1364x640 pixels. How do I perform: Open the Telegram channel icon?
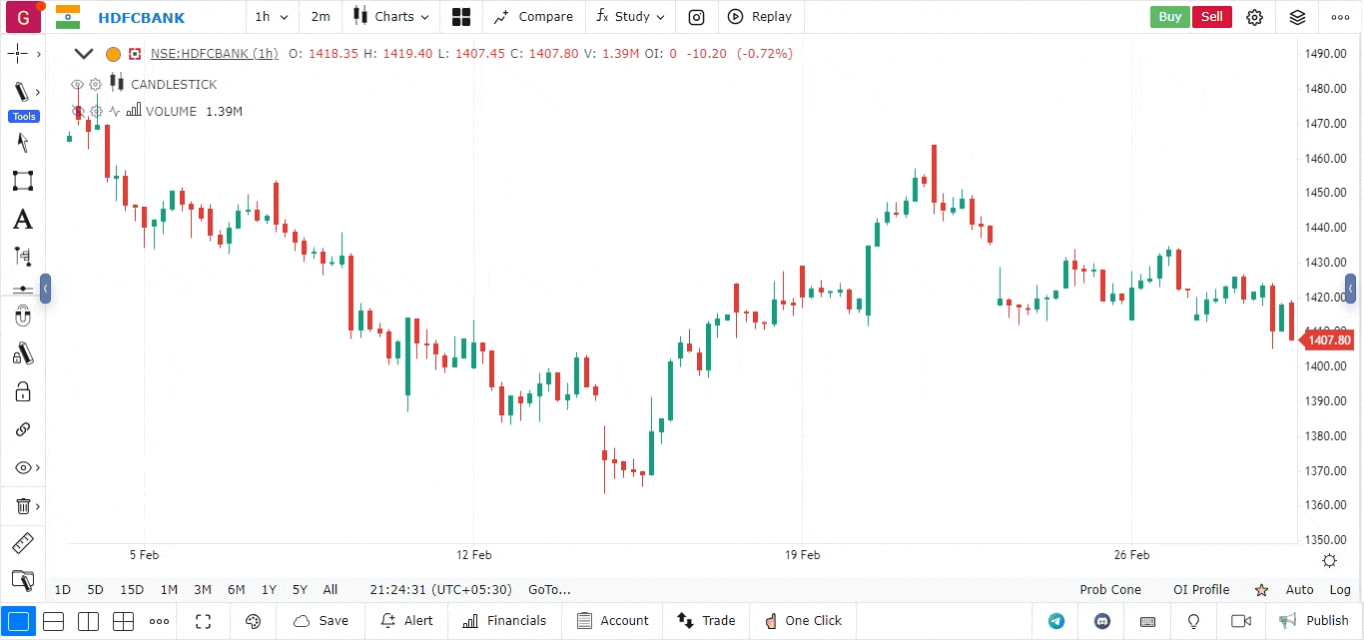[x=1056, y=621]
